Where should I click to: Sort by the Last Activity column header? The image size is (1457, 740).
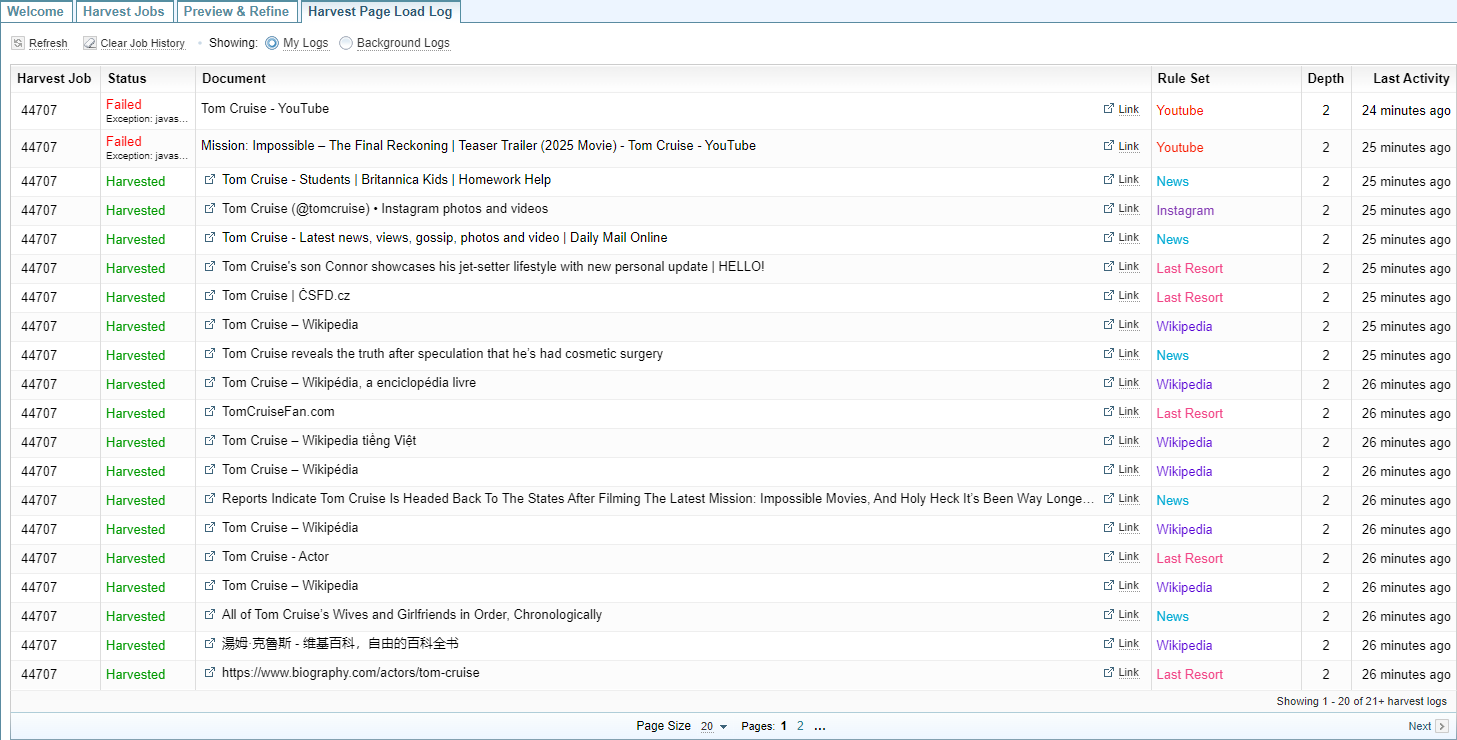click(1410, 78)
